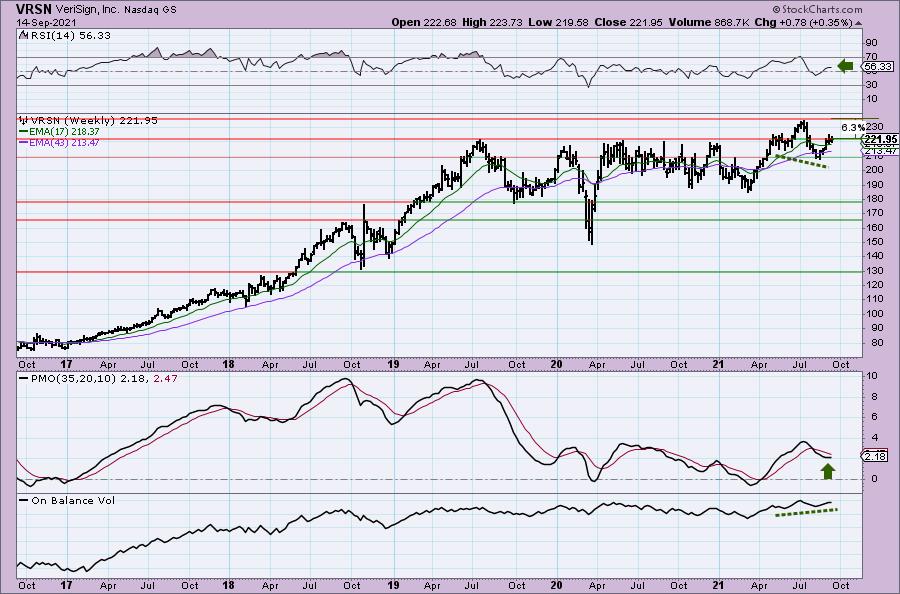Viewport: 900px width, 594px height.
Task: Click the Volume 868.7K value
Action: (x=709, y=22)
